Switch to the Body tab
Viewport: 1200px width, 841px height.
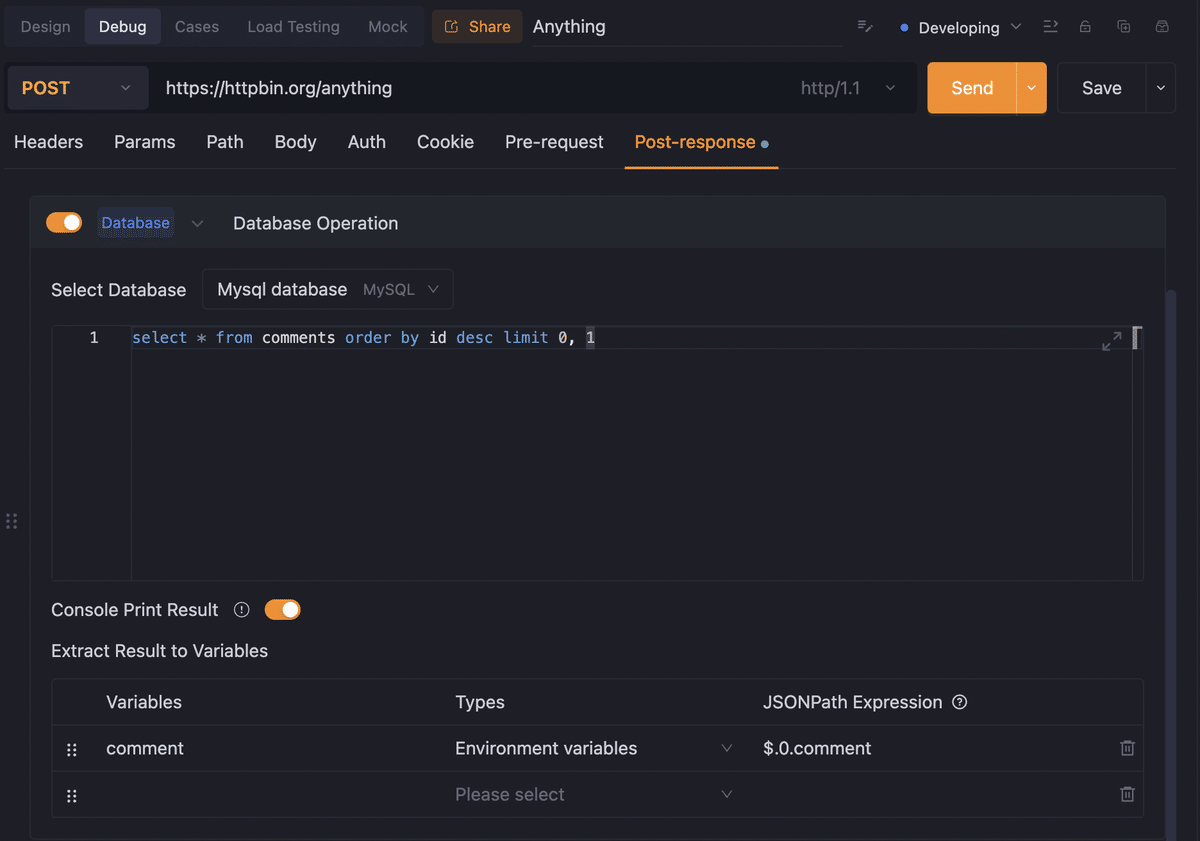point(295,142)
